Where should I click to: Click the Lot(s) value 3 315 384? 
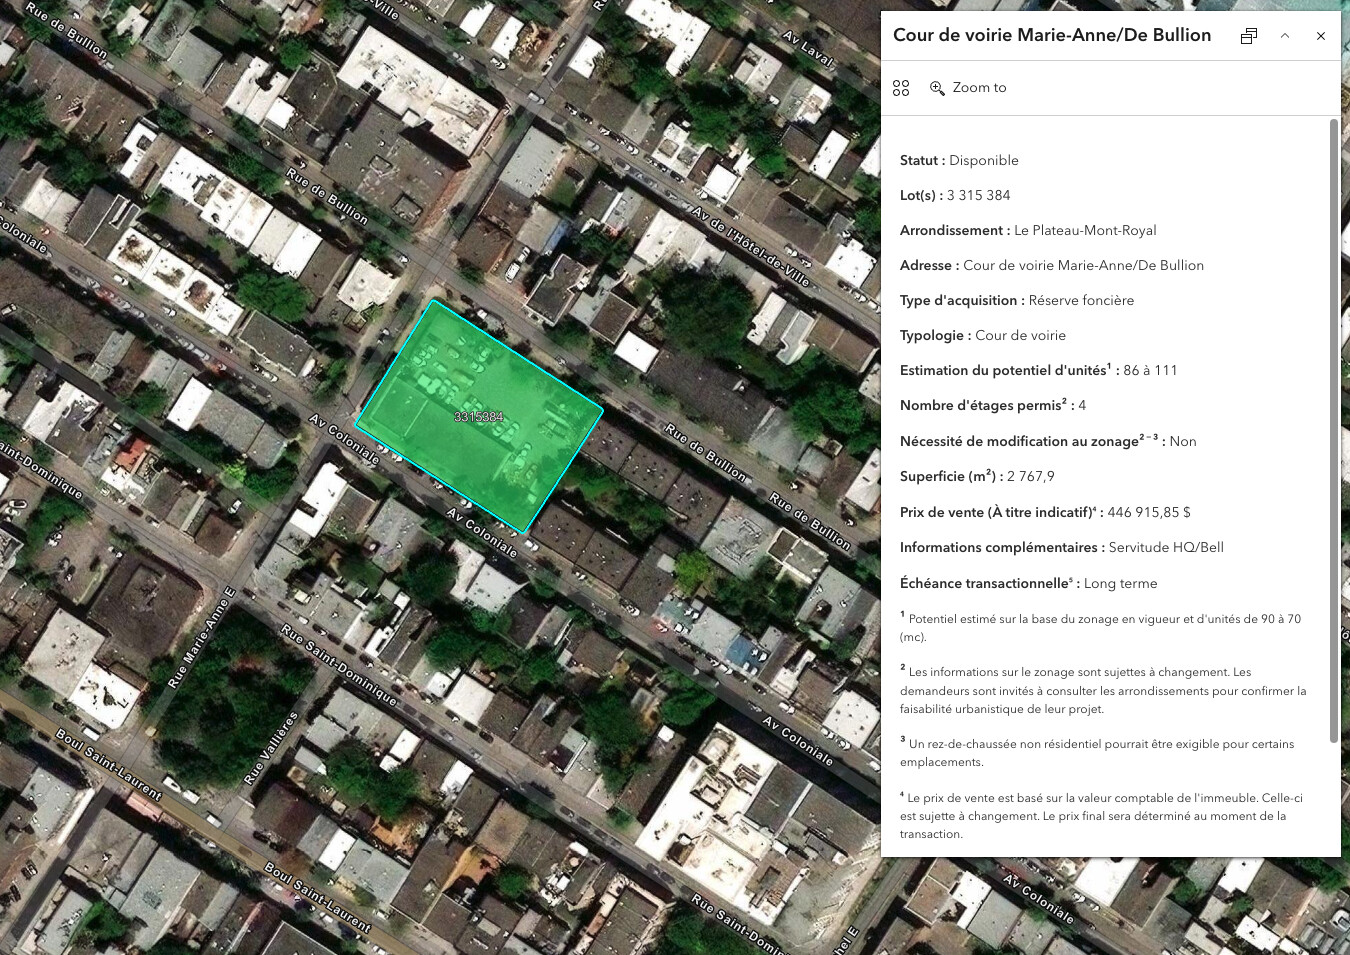point(978,195)
